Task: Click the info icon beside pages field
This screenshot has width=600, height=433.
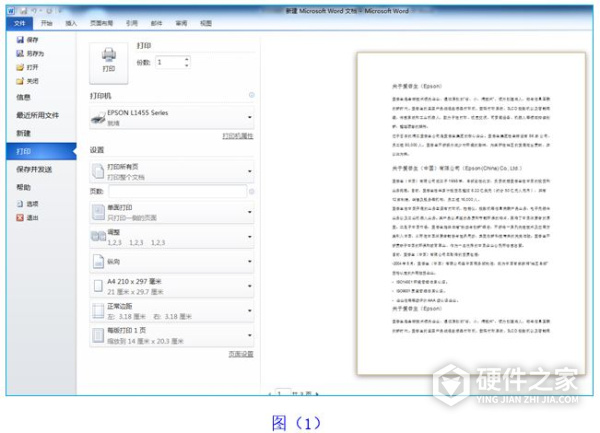Action: click(x=251, y=191)
